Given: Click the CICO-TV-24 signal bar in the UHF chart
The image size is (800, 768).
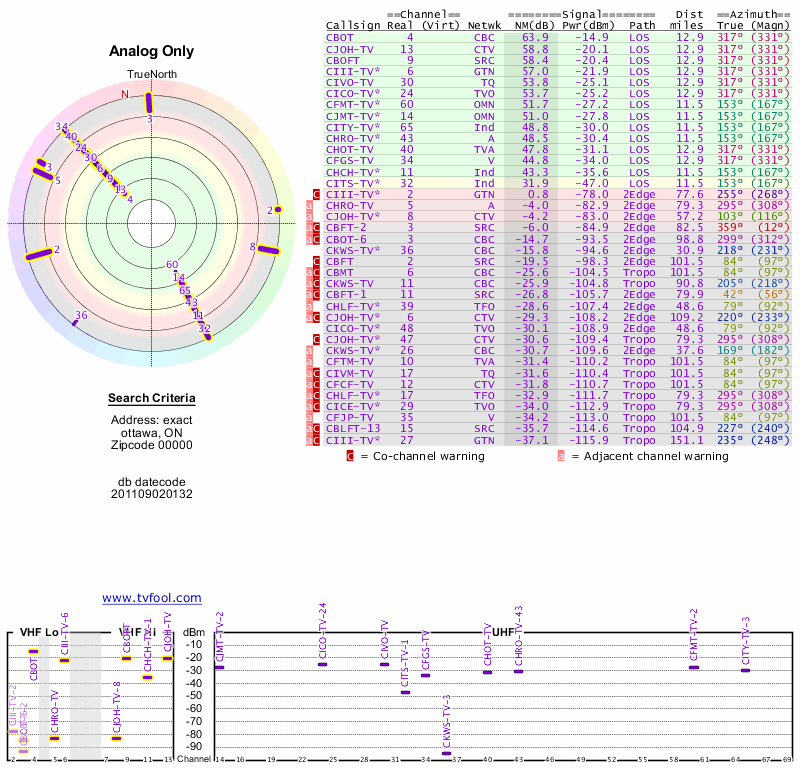Looking at the screenshot, I should pyautogui.click(x=322, y=664).
